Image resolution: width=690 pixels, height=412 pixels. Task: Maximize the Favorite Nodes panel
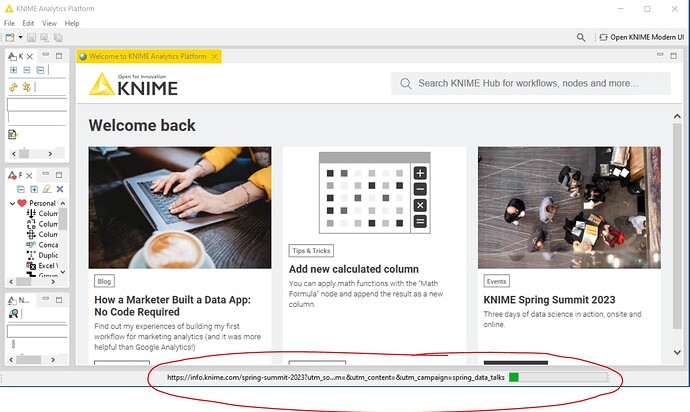(59, 175)
